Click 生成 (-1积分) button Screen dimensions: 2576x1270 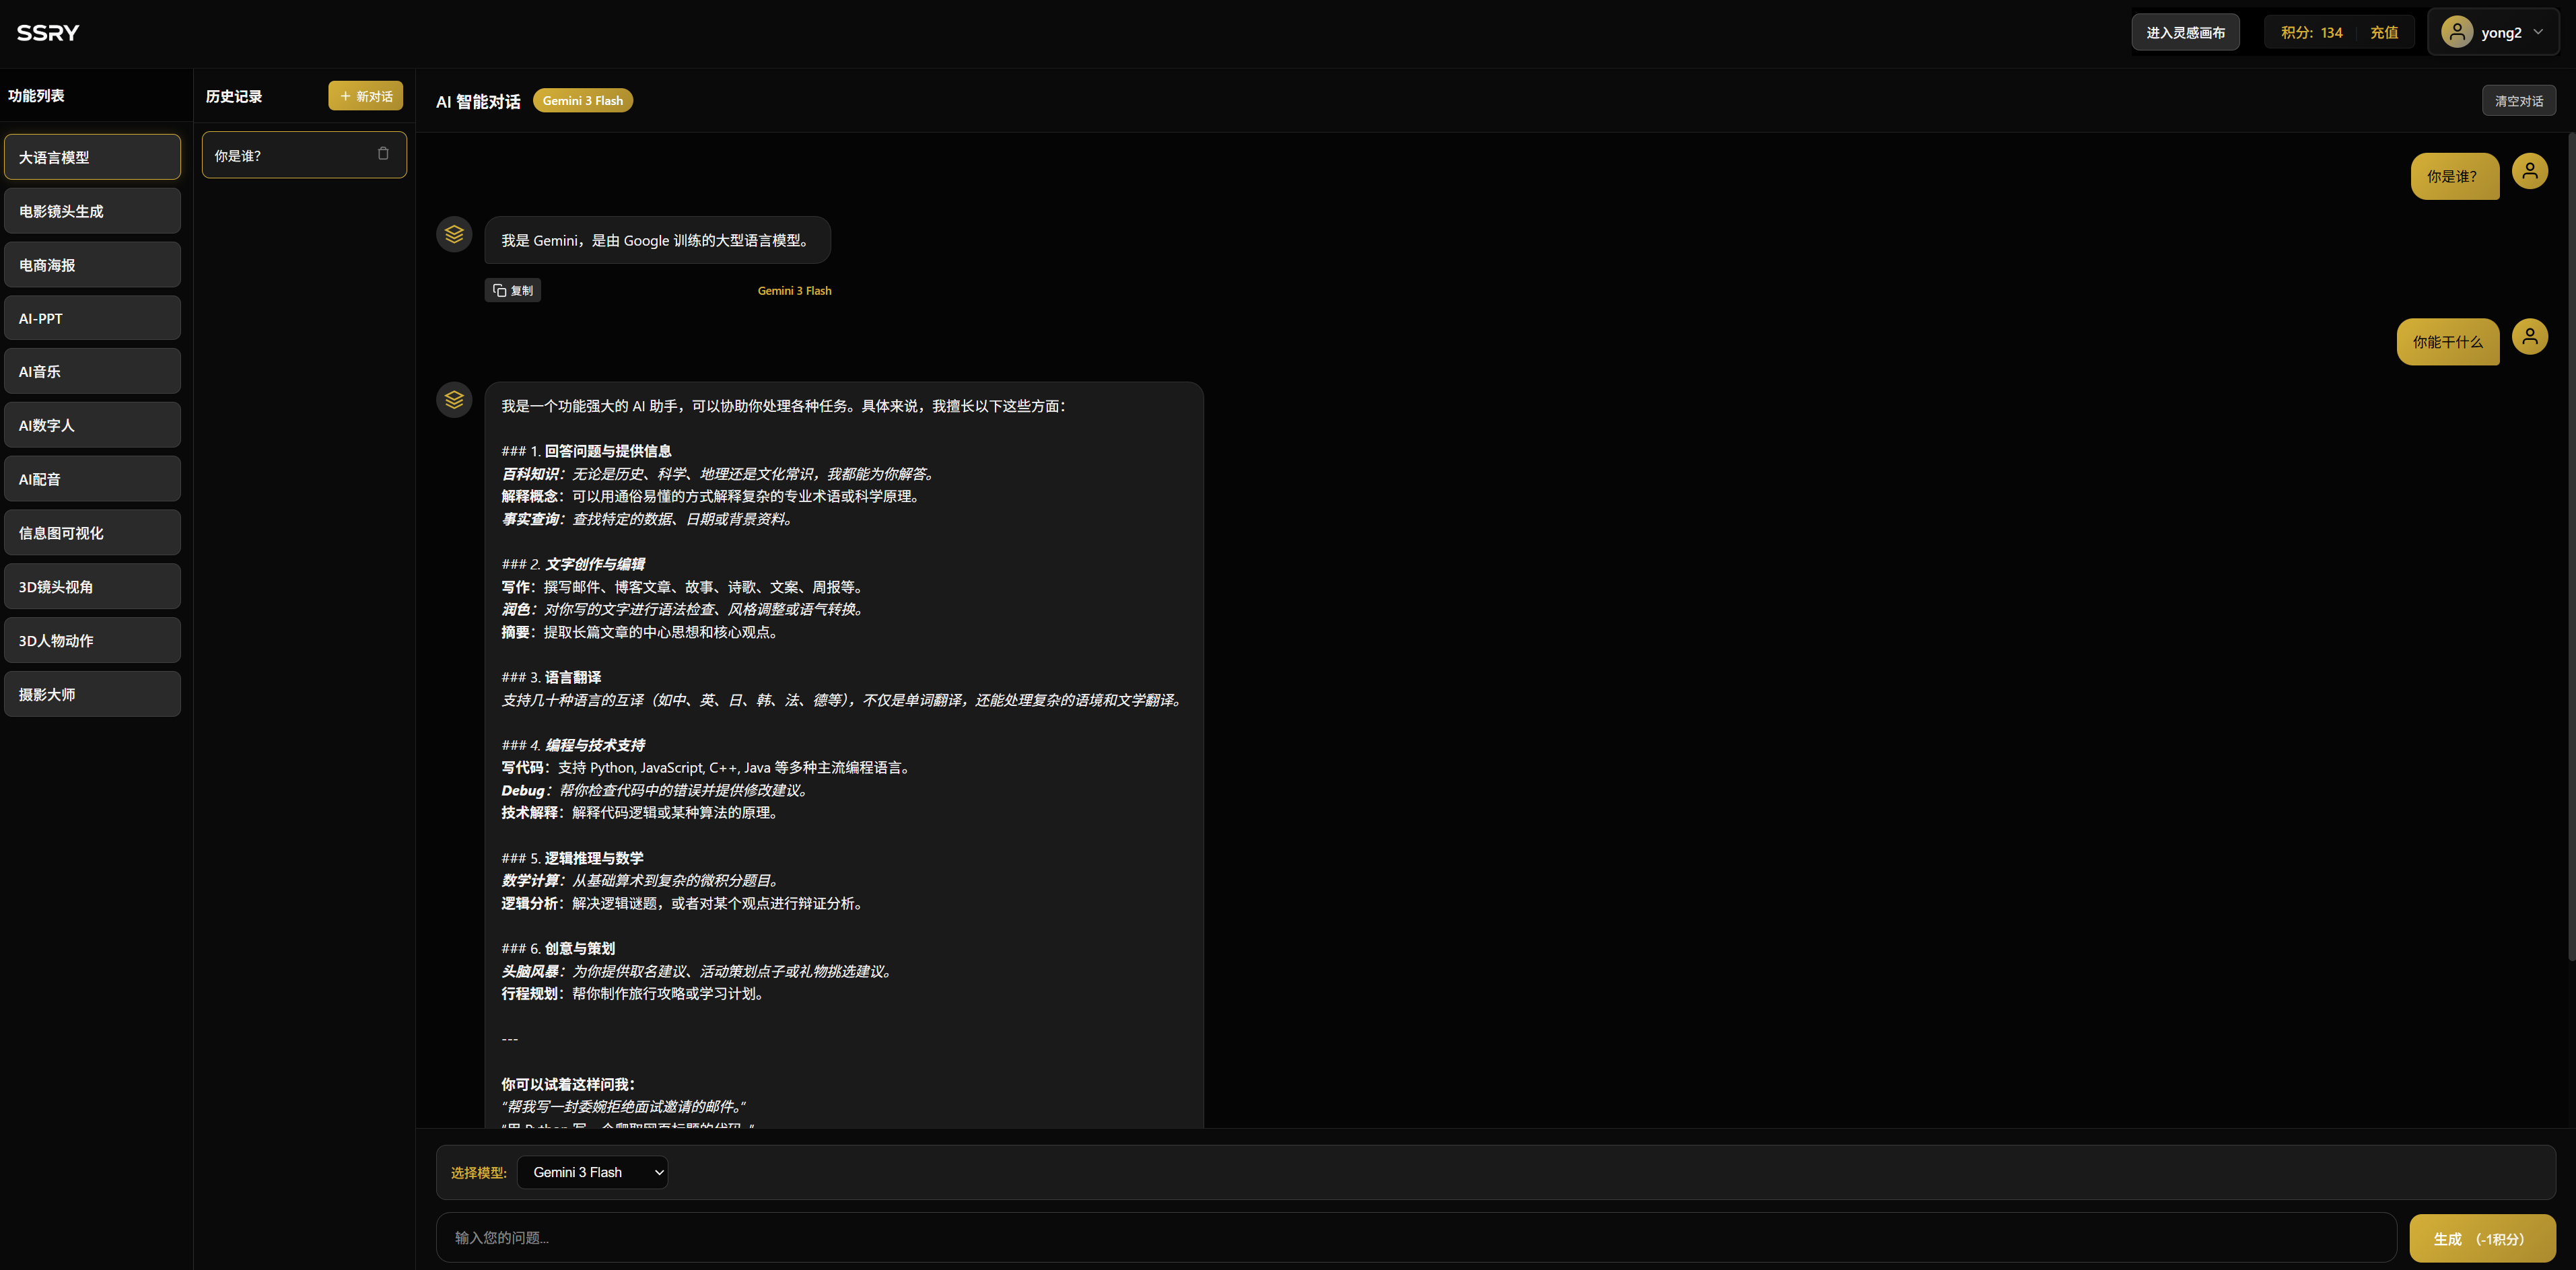[2482, 1238]
